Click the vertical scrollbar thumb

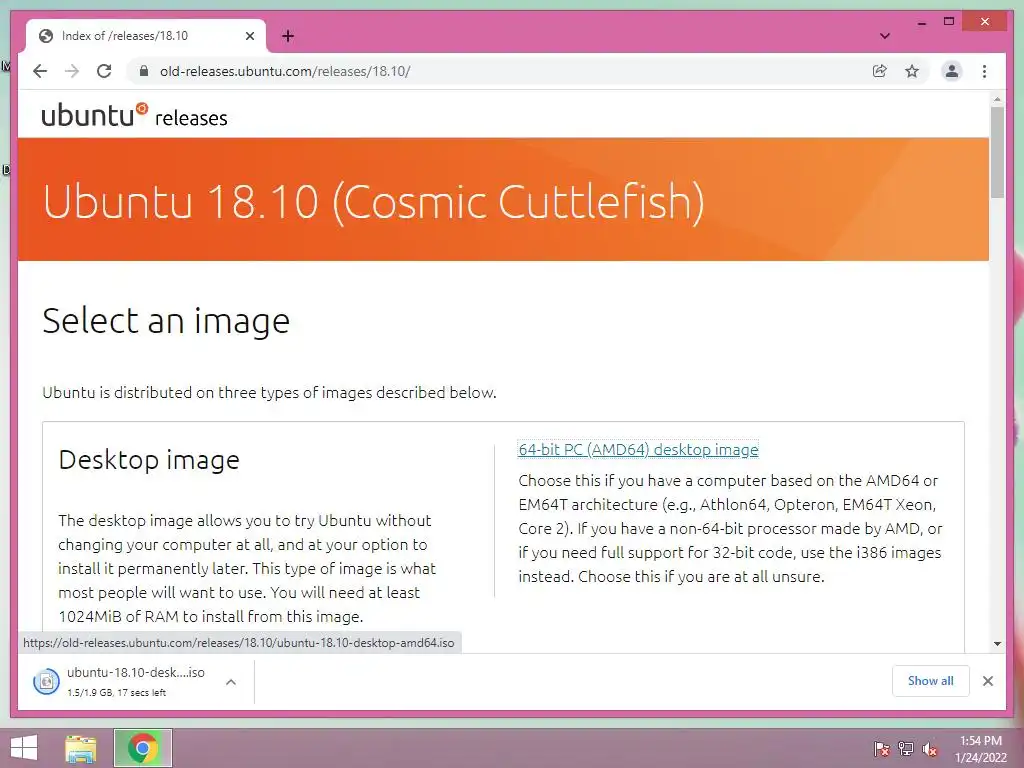click(x=997, y=152)
